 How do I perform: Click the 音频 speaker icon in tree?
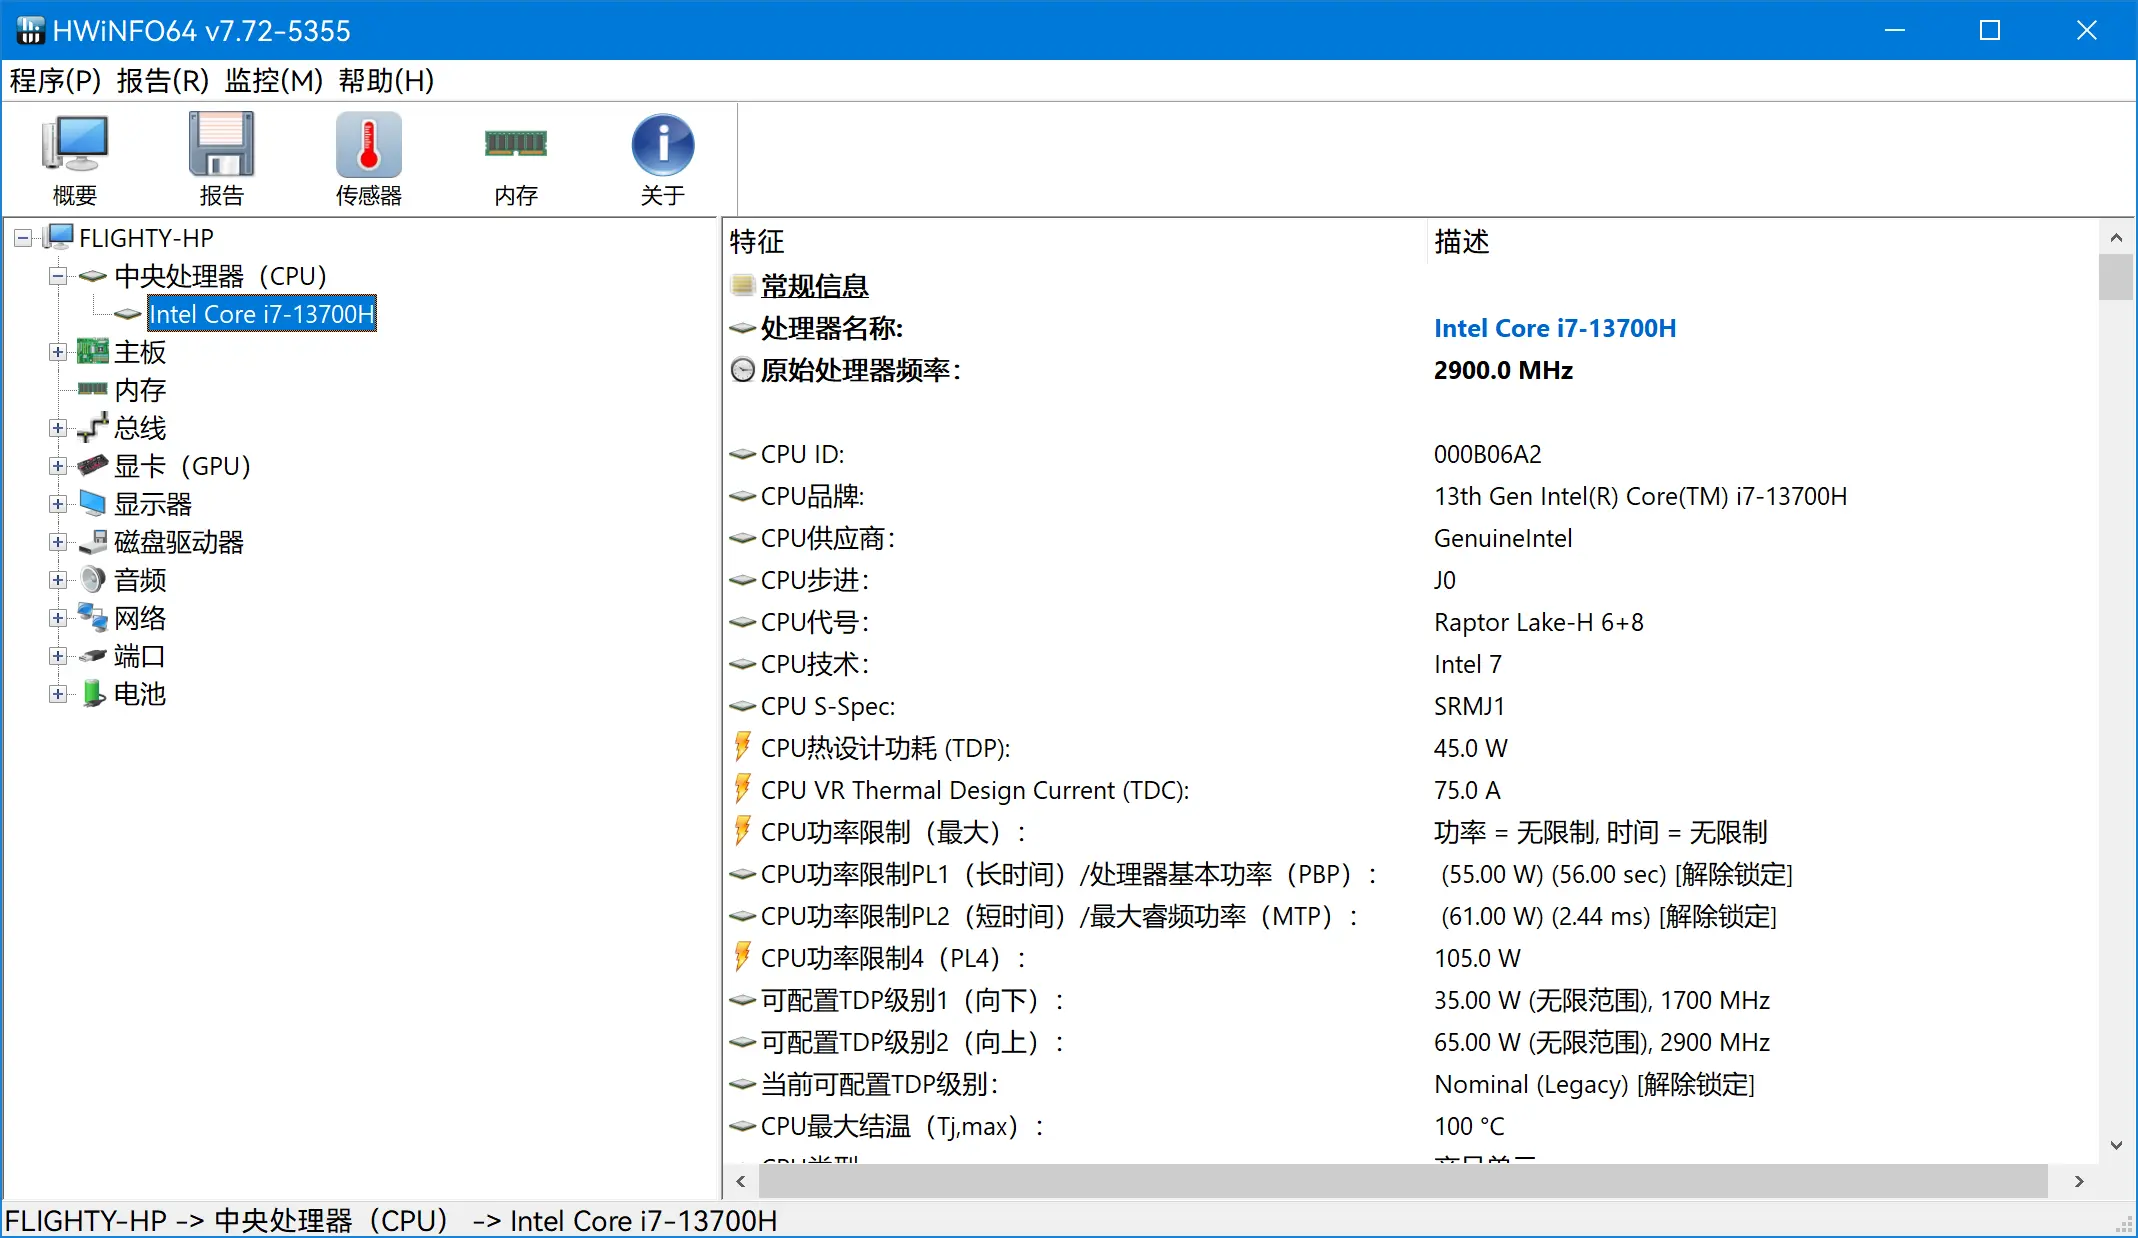point(93,579)
